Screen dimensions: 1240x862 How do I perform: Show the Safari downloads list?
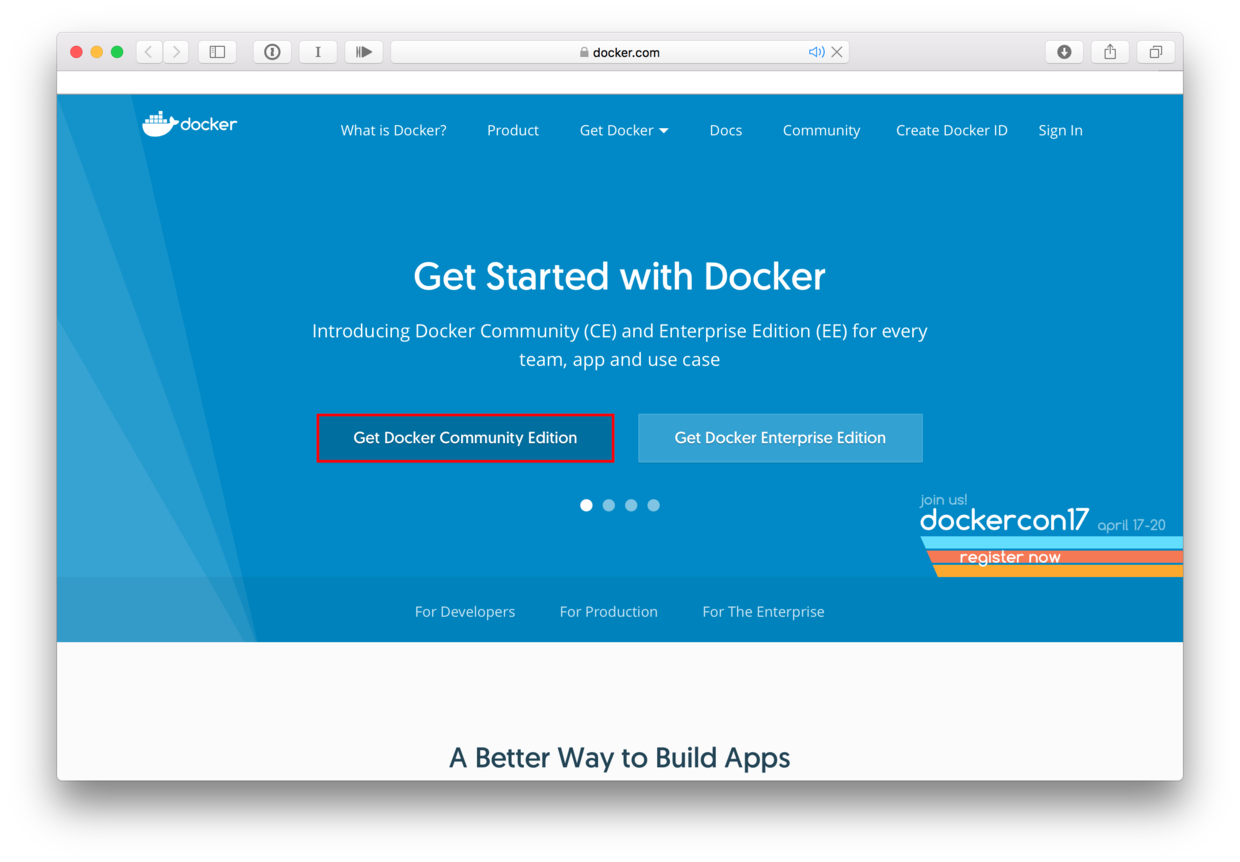point(1064,52)
